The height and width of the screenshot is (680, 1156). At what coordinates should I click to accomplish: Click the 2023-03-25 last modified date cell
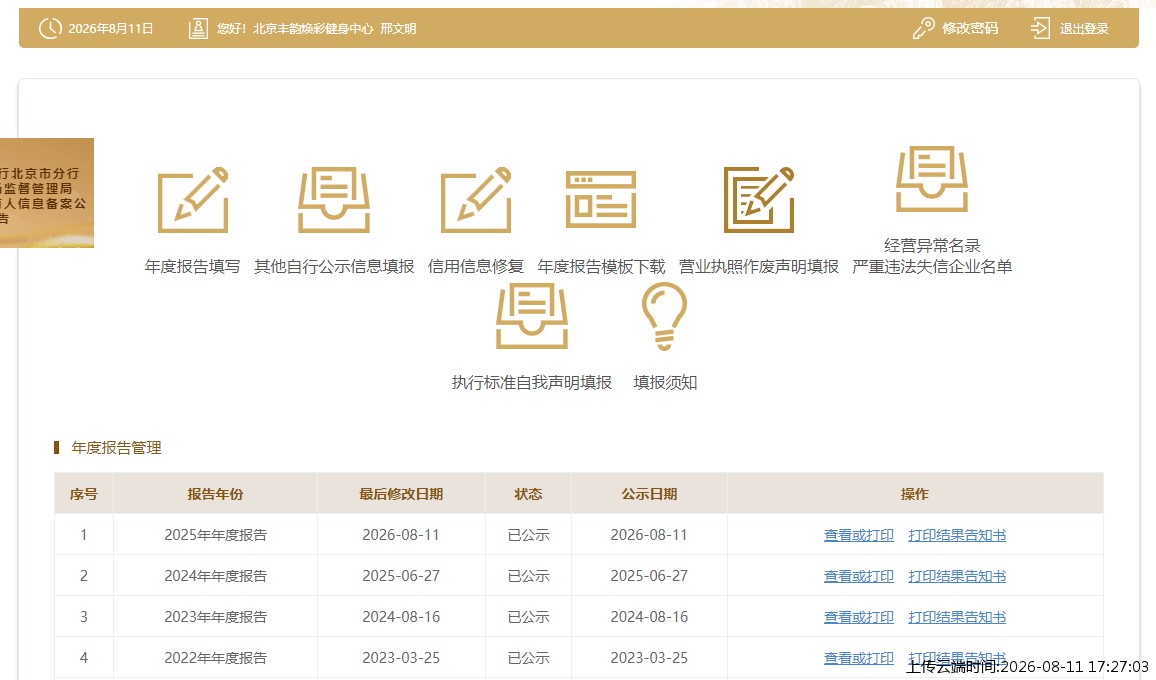tap(401, 658)
